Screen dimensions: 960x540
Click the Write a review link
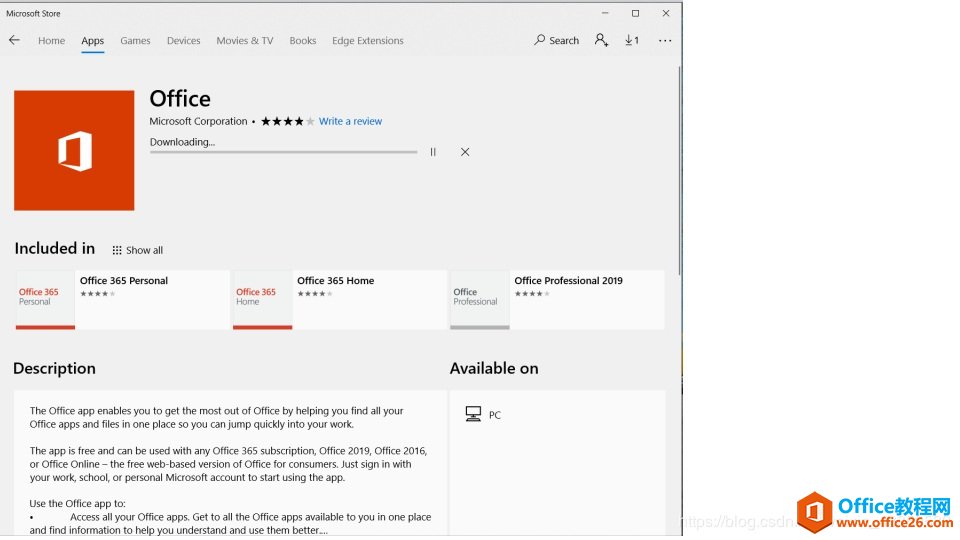(x=350, y=122)
